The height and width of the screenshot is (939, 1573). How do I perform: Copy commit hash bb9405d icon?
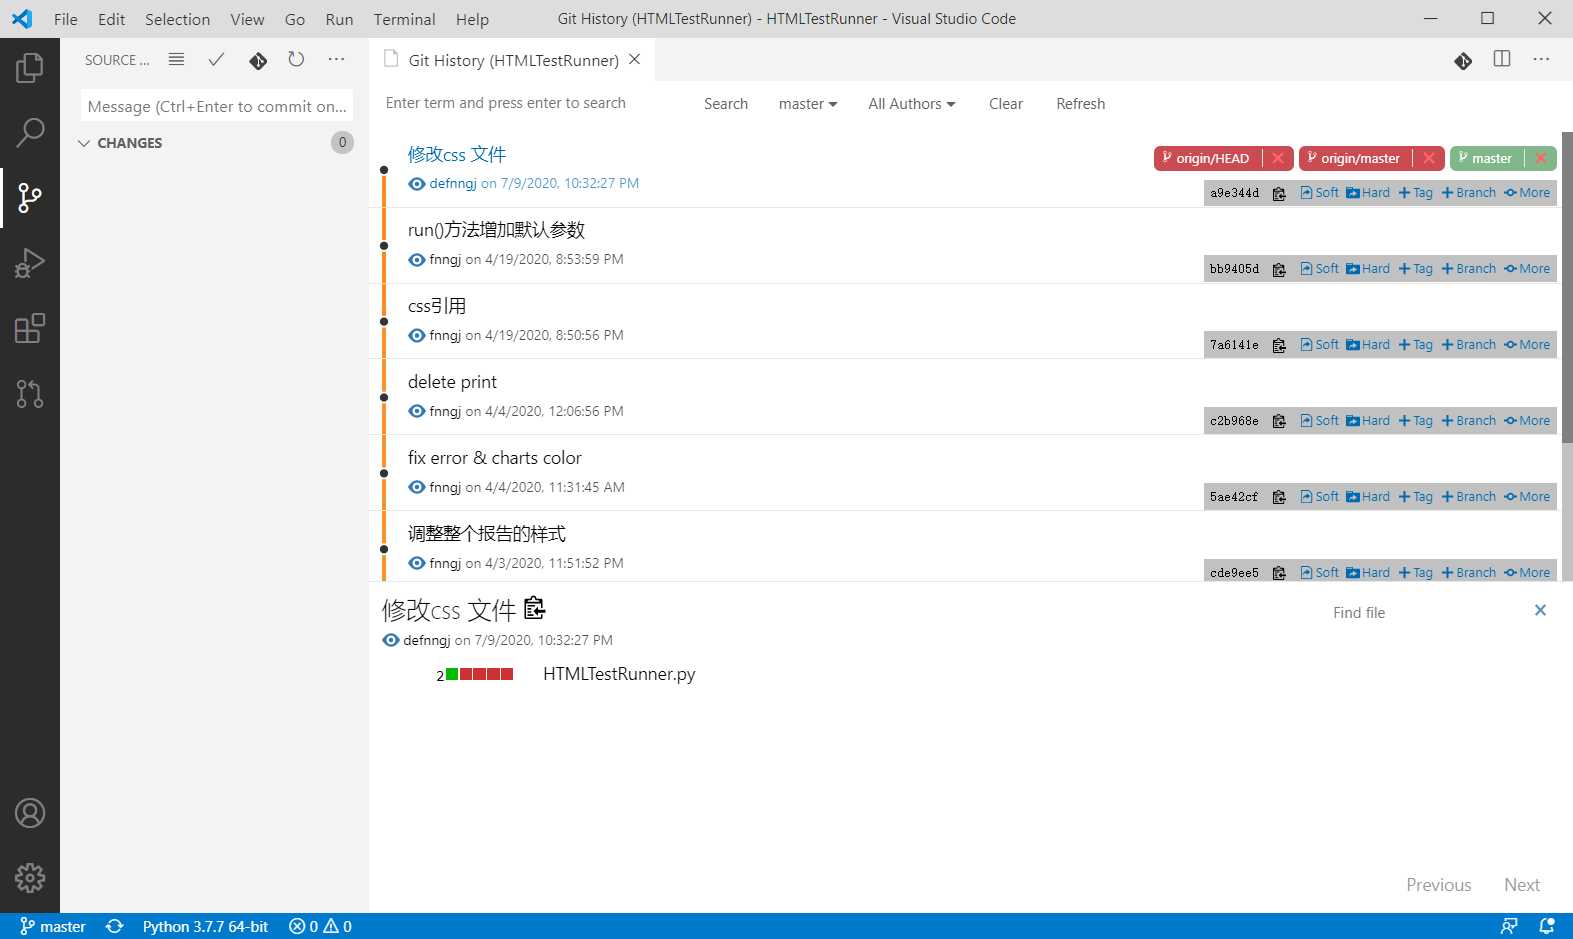[1279, 270]
